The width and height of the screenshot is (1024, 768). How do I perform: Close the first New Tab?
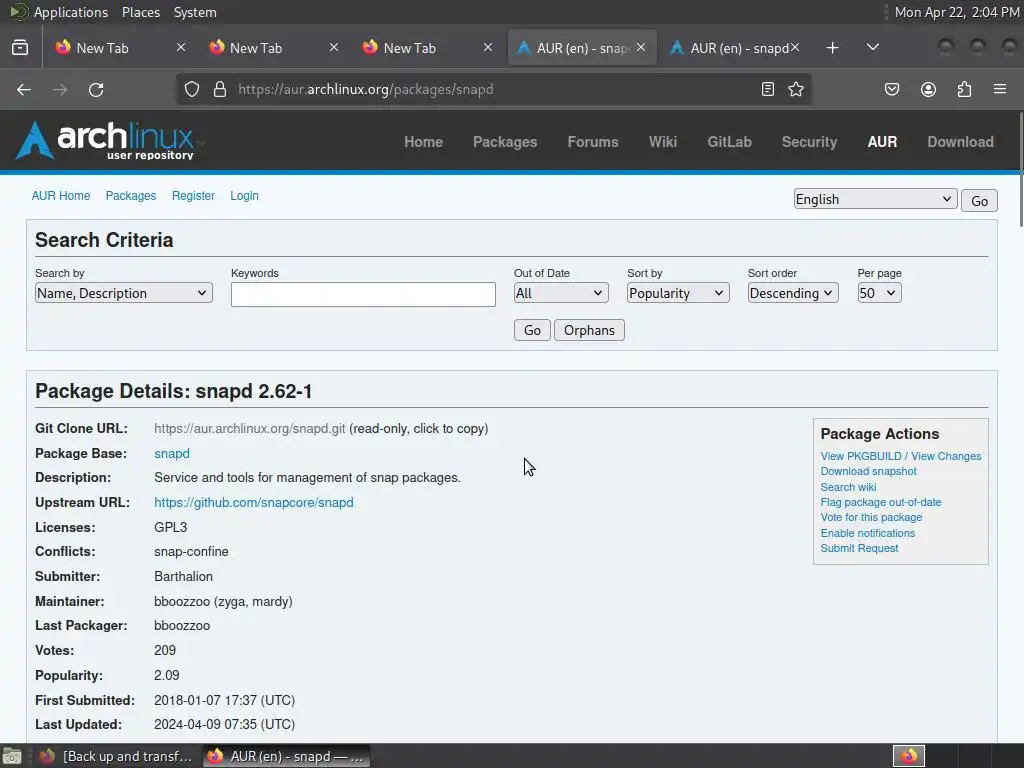click(181, 48)
